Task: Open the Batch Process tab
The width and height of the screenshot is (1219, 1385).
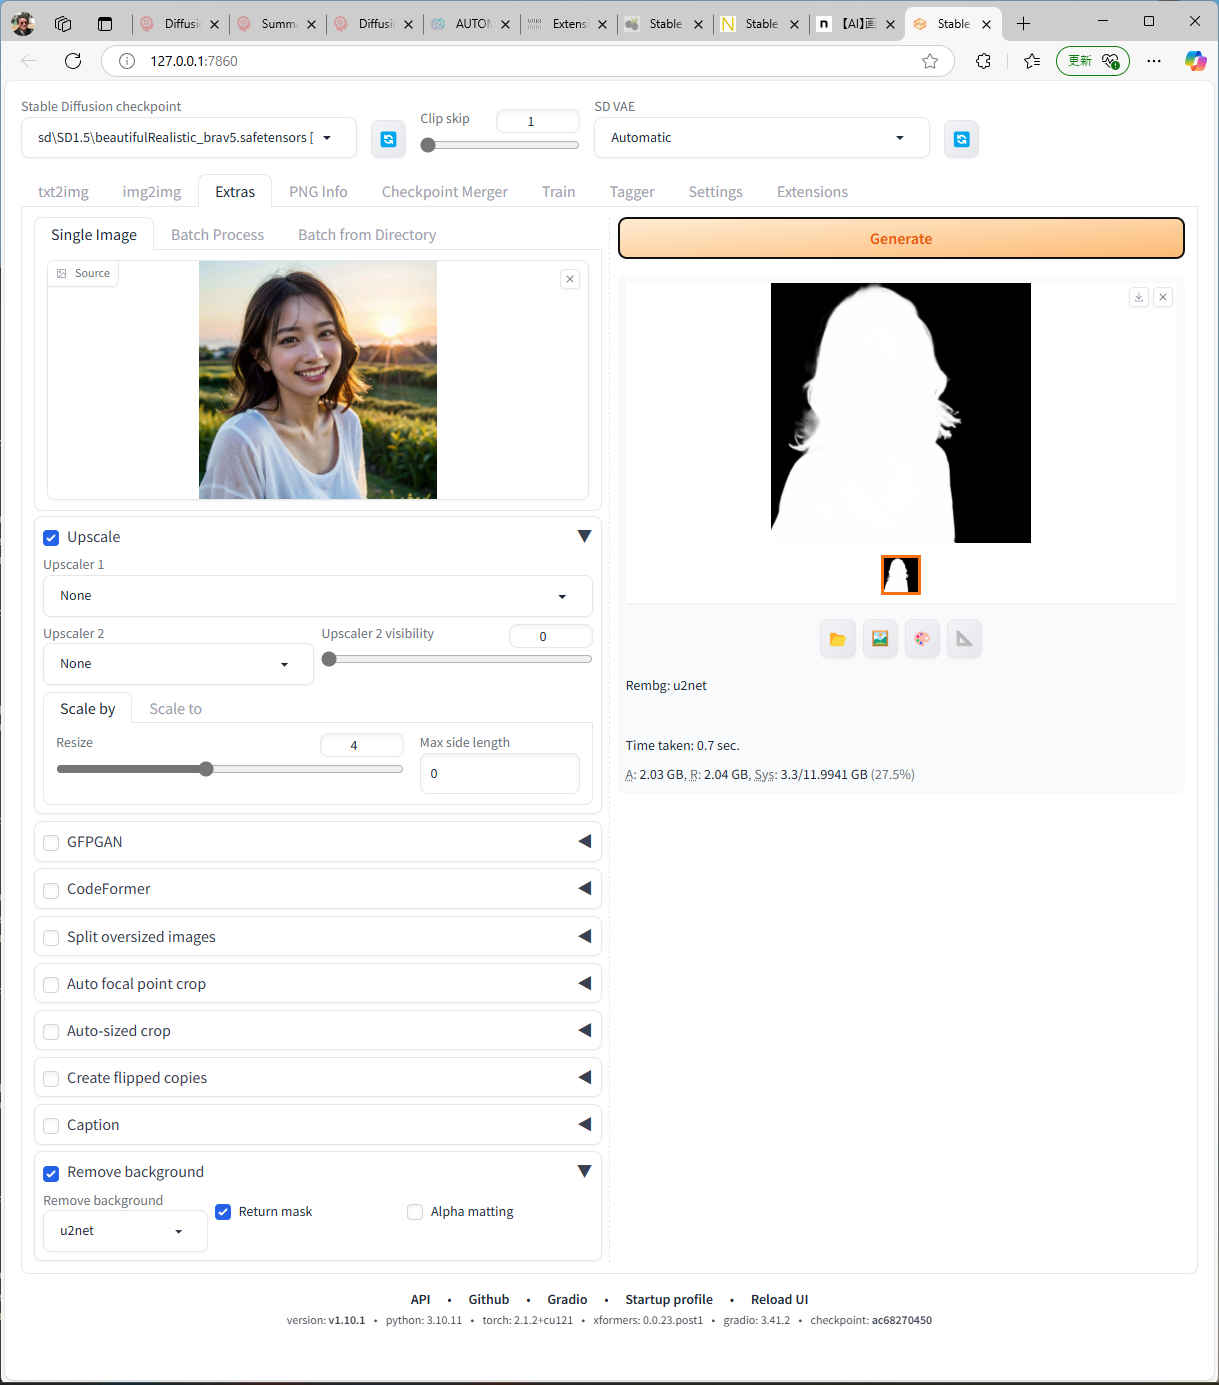Action: [x=217, y=235]
